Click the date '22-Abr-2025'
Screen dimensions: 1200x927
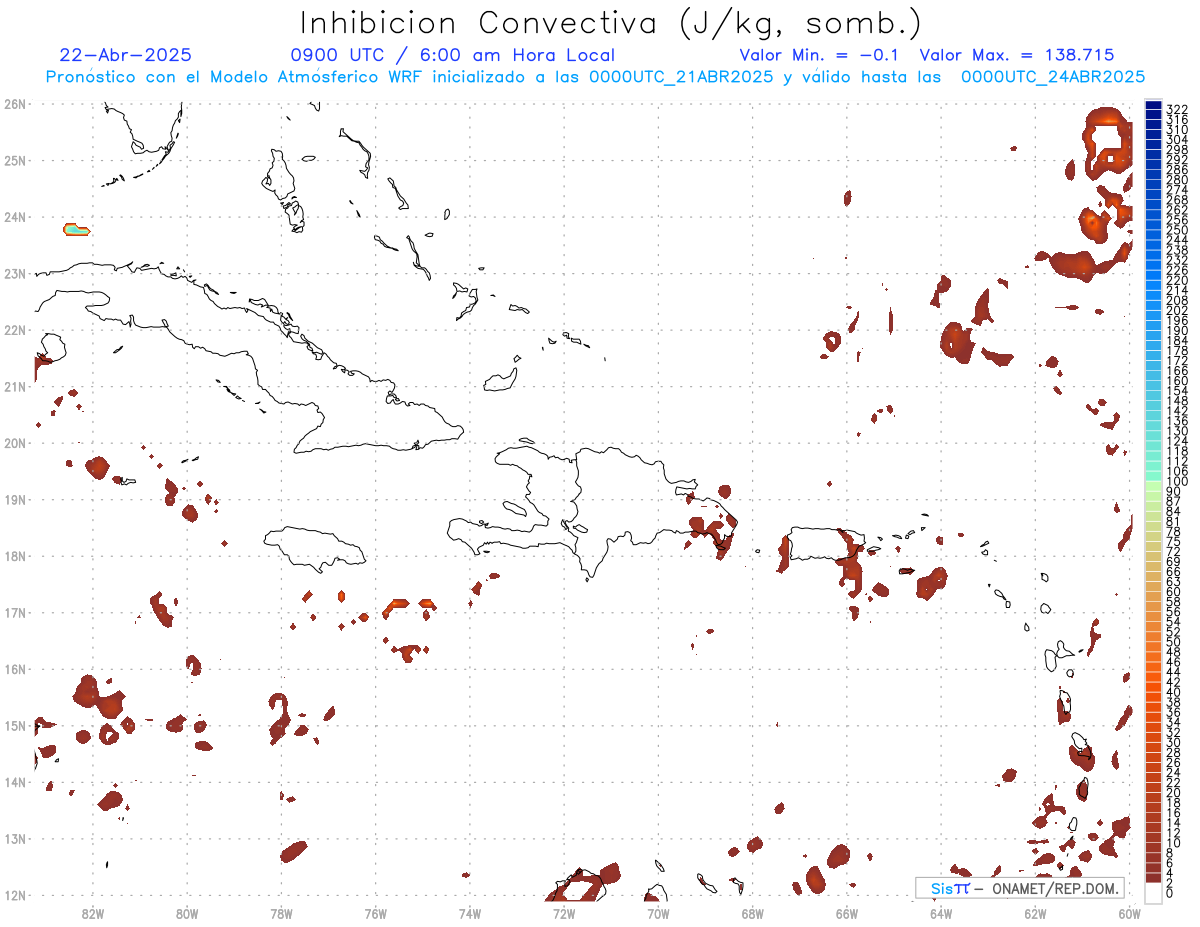126,55
